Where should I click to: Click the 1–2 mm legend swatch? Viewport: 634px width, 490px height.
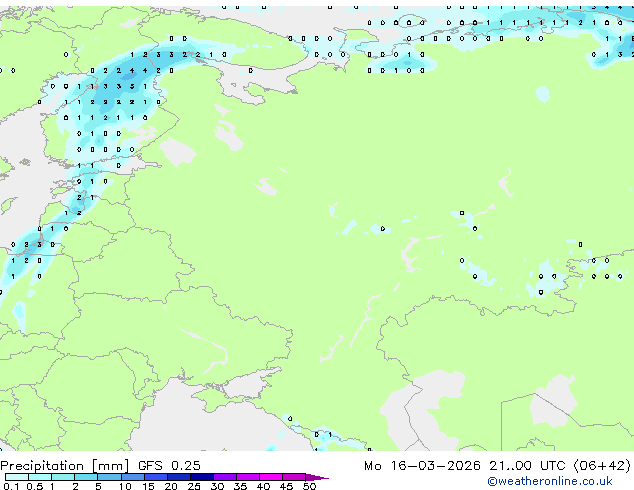(63, 477)
